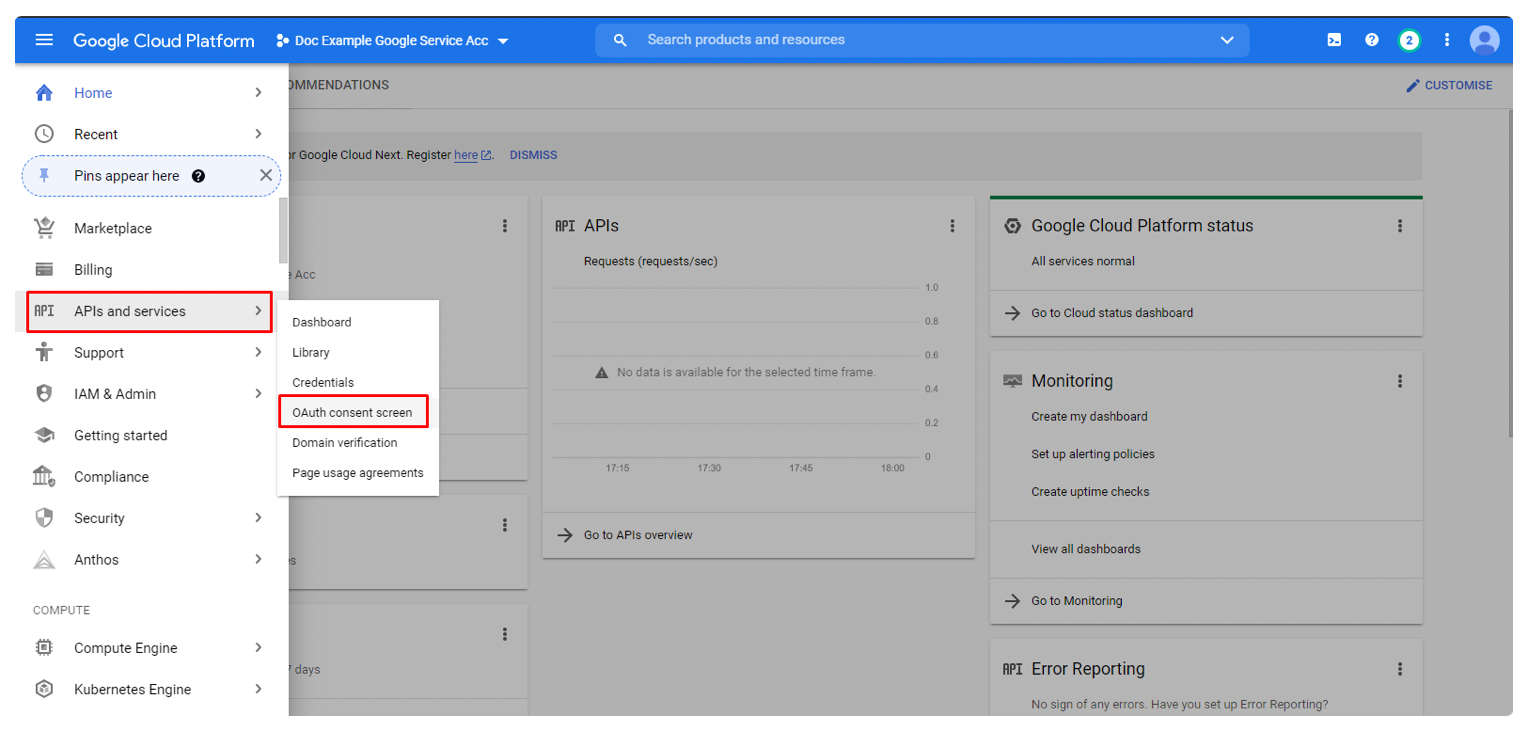Expand the search bar dropdown arrow
This screenshot has height=742, width=1534.
click(1227, 40)
